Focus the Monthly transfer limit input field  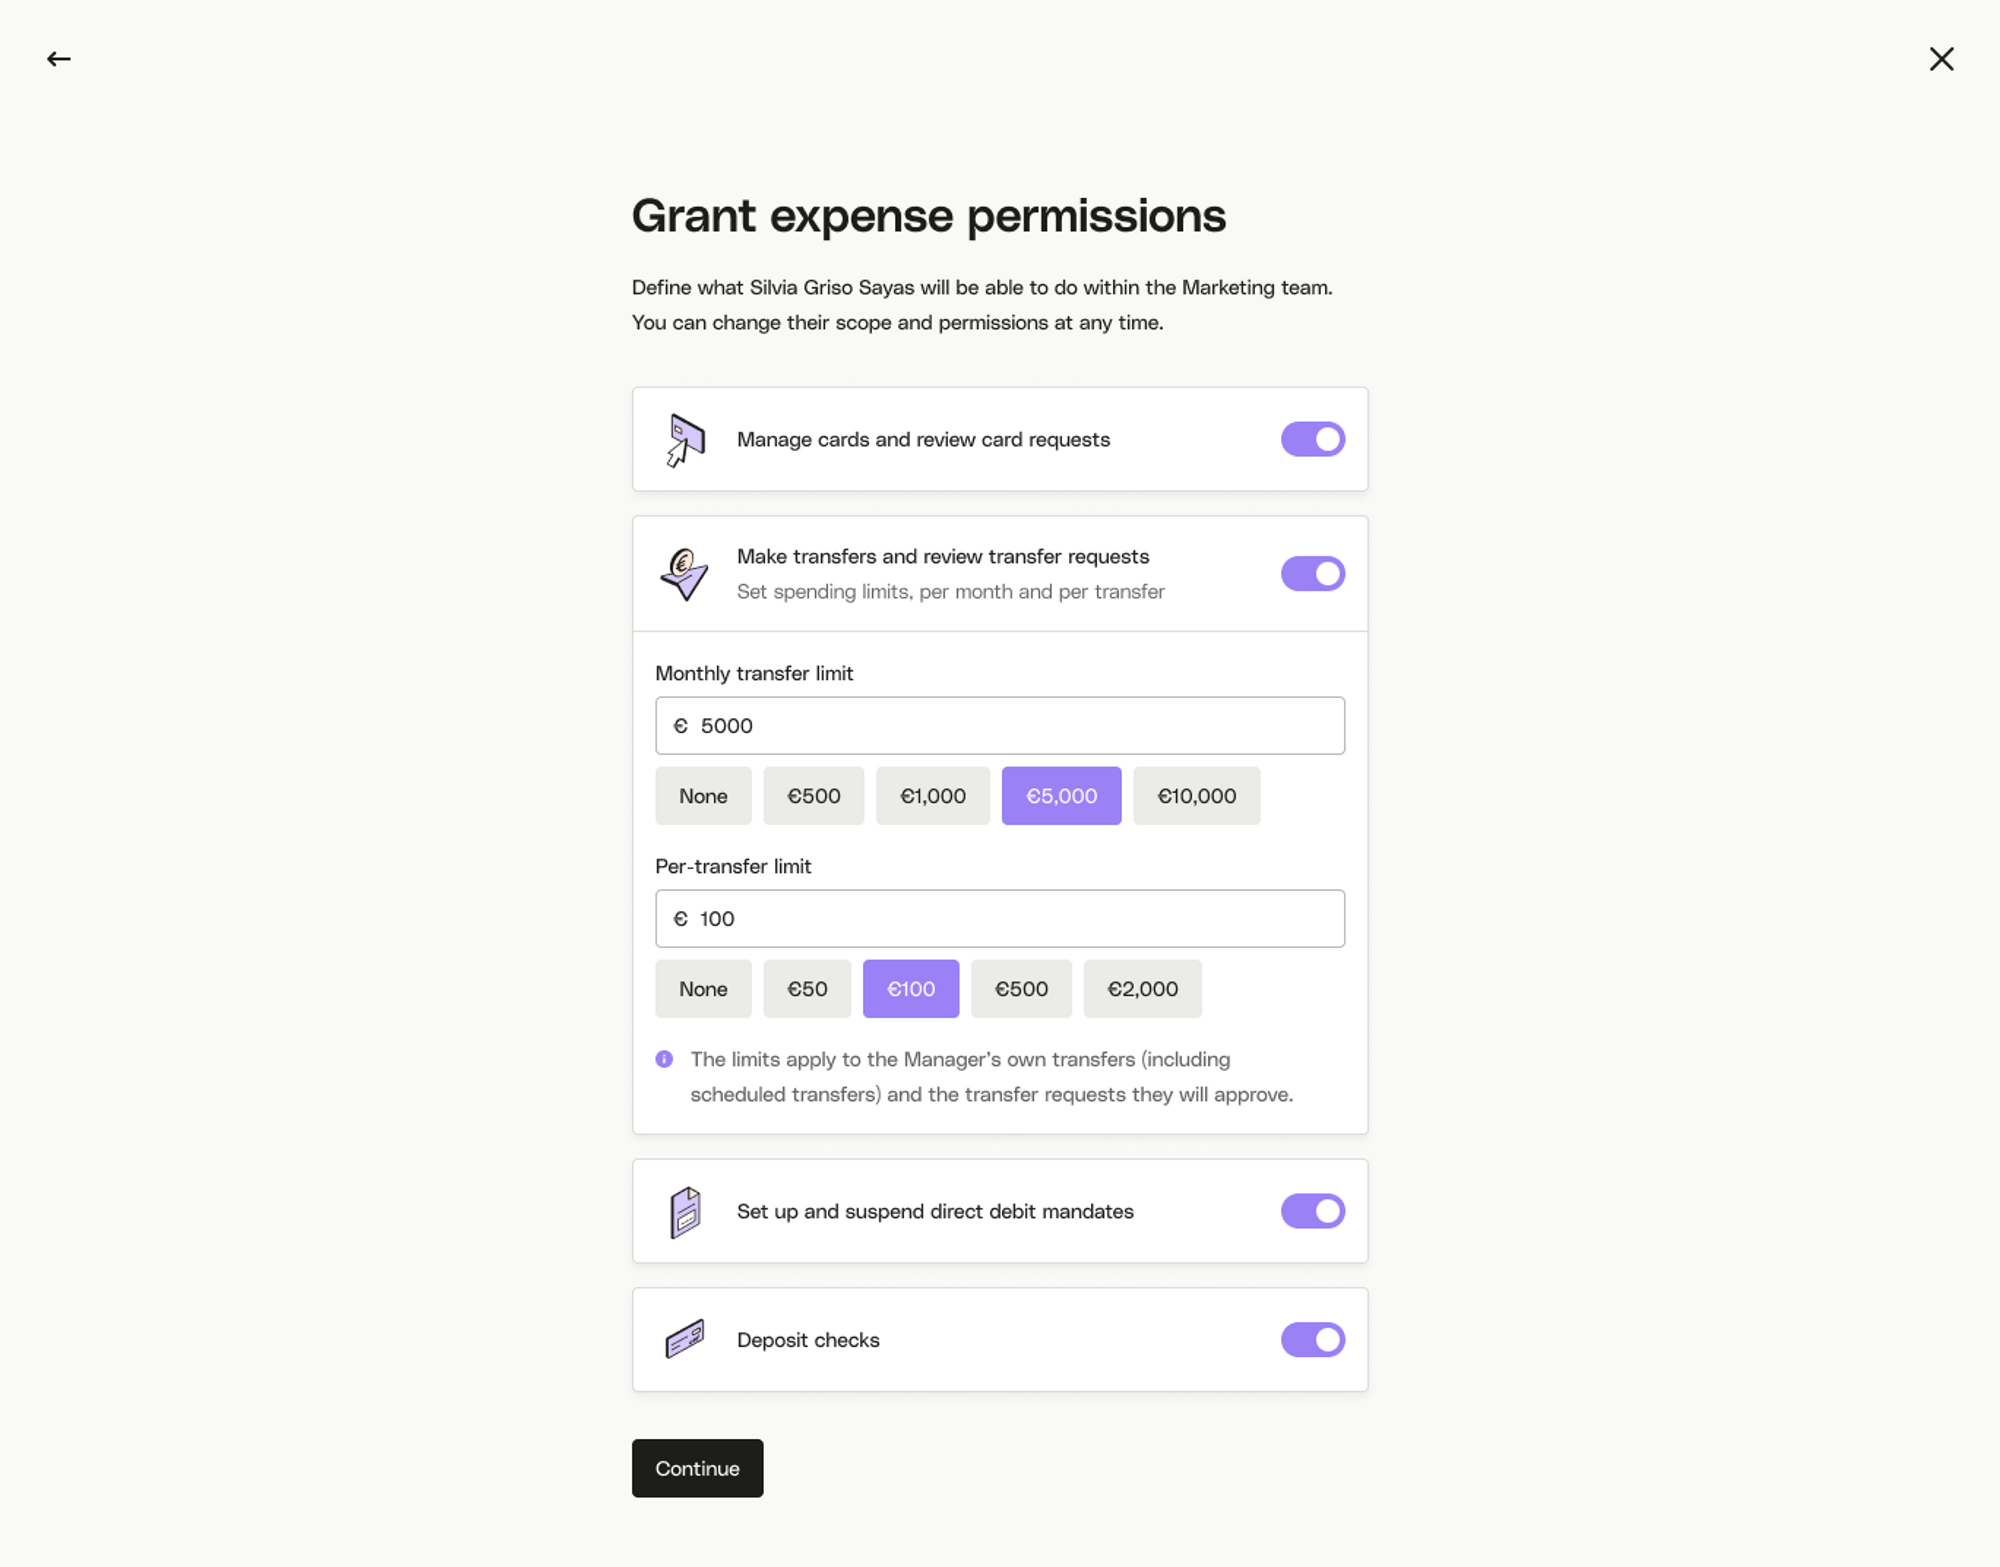pos(1000,726)
